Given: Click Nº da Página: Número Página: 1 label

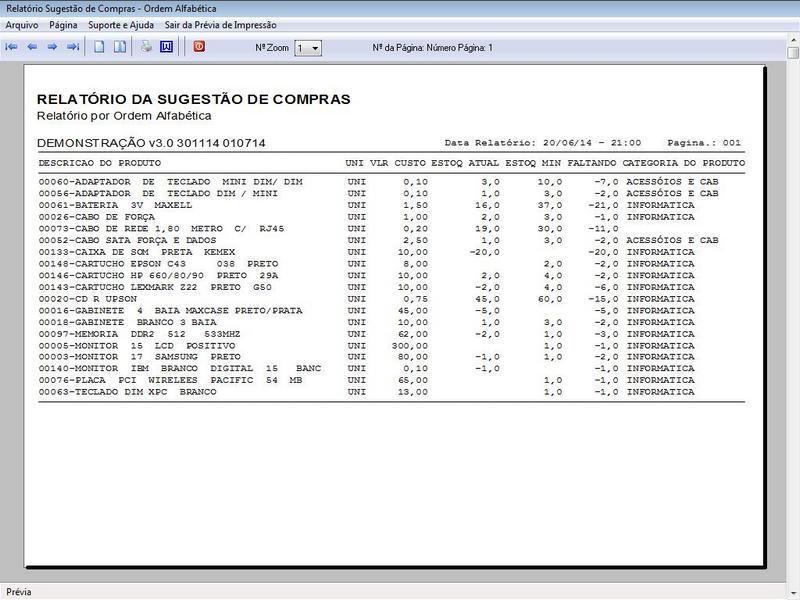Looking at the screenshot, I should coord(432,47).
